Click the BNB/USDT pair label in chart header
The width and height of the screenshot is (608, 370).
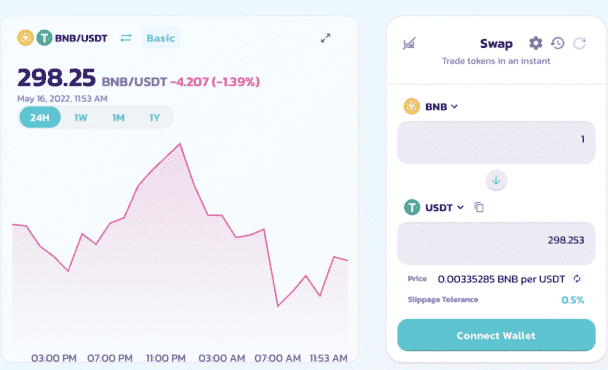81,38
